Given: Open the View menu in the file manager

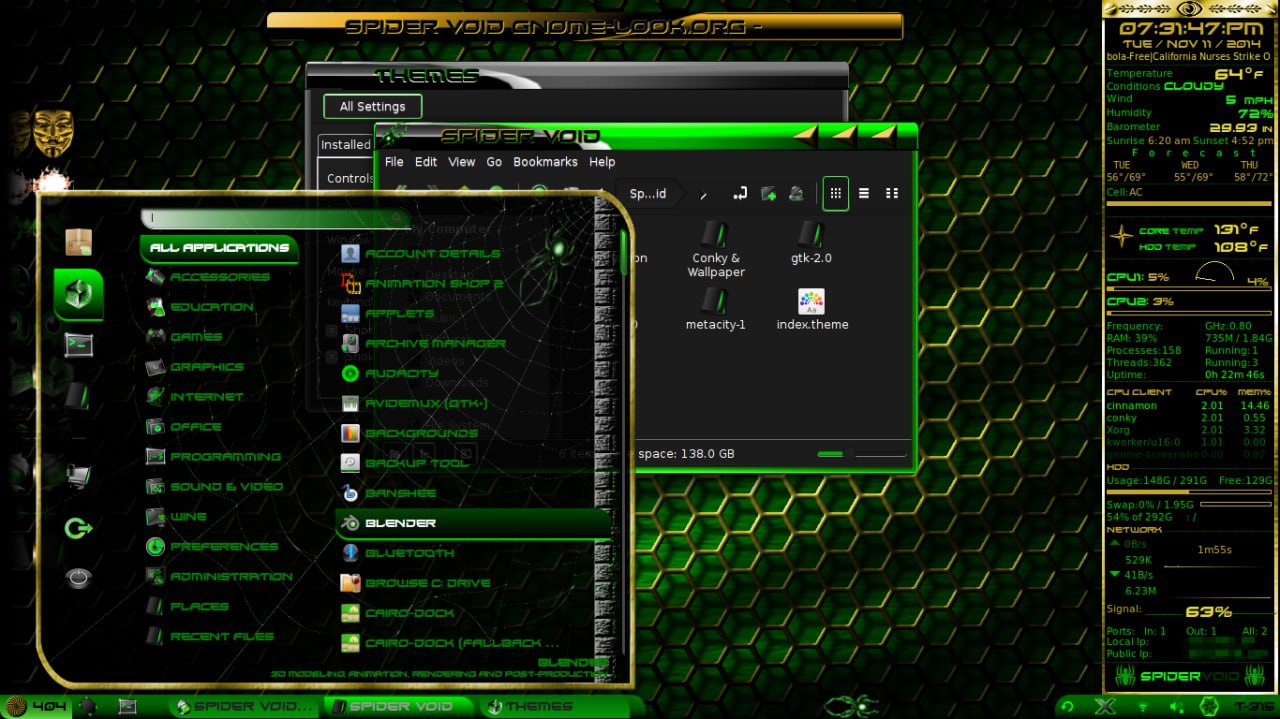Looking at the screenshot, I should 461,162.
